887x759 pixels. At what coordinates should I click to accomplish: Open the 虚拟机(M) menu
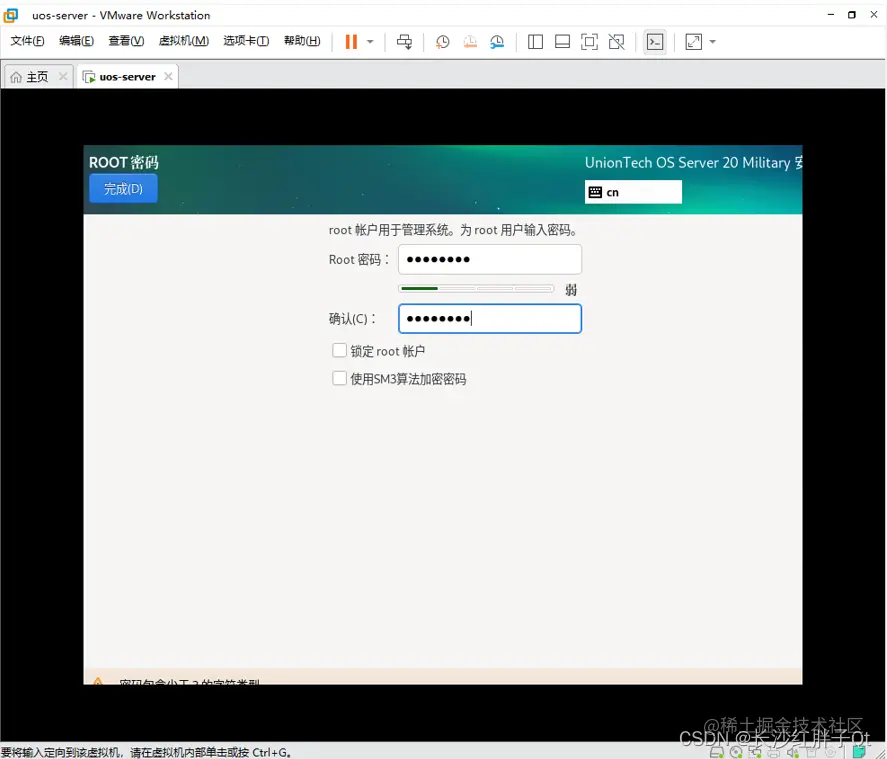pos(184,41)
